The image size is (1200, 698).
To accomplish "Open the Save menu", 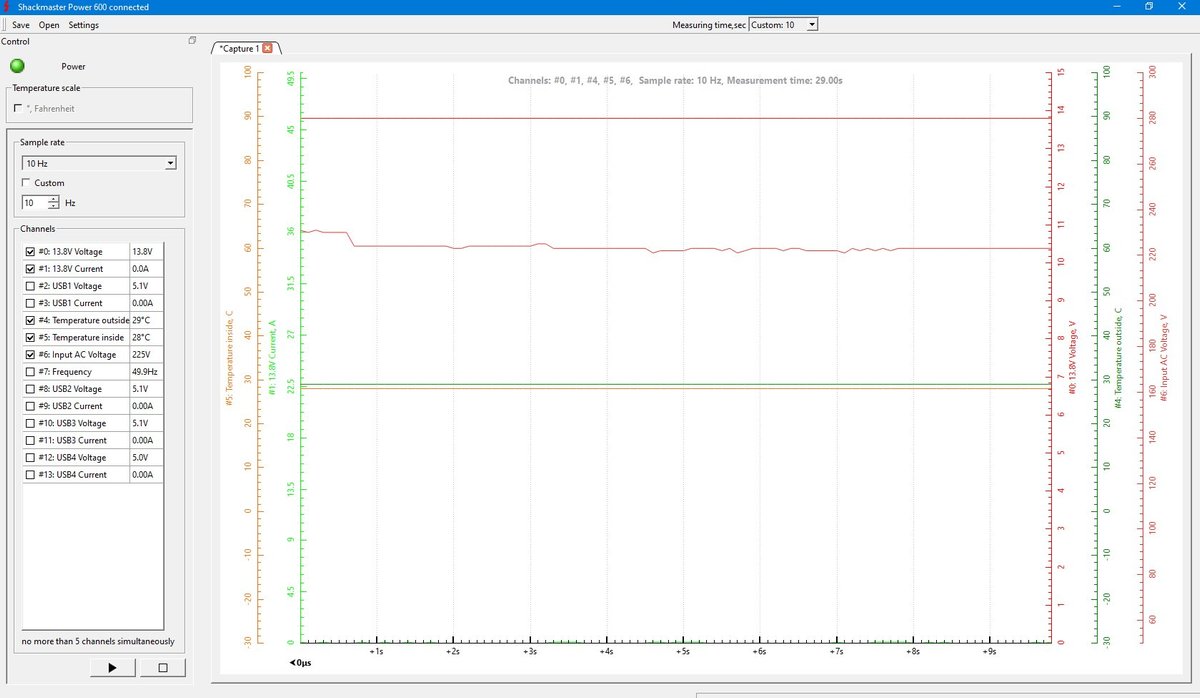I will pyautogui.click(x=20, y=25).
